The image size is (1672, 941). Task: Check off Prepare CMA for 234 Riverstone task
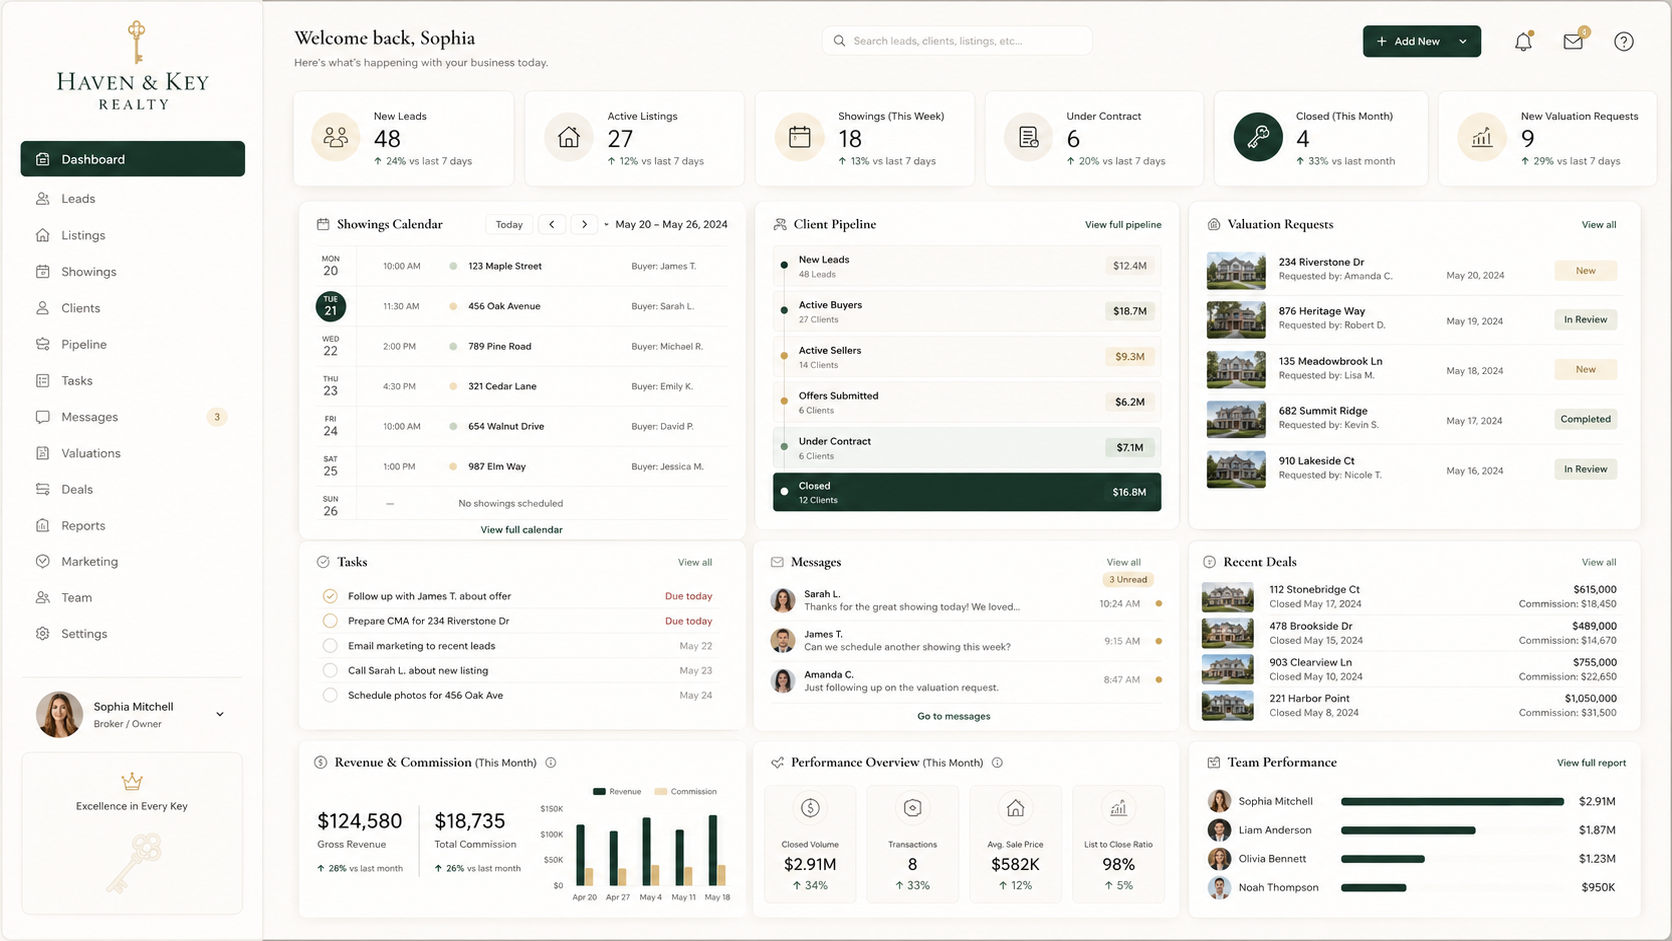coord(330,621)
